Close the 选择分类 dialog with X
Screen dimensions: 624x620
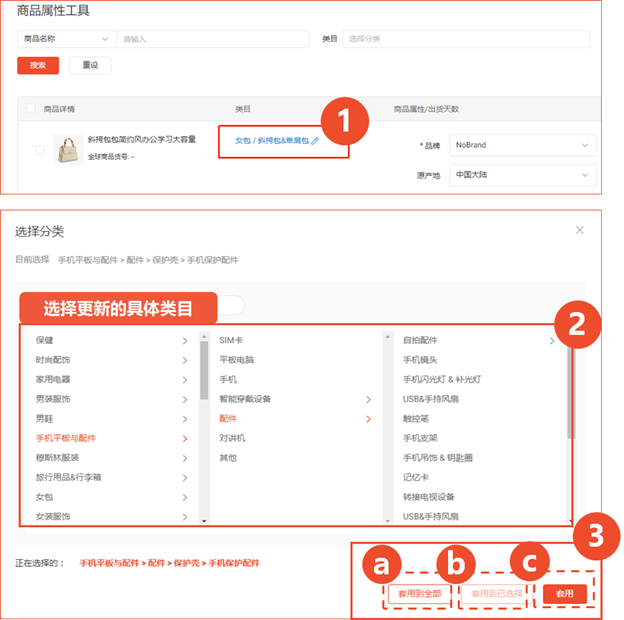(x=579, y=230)
